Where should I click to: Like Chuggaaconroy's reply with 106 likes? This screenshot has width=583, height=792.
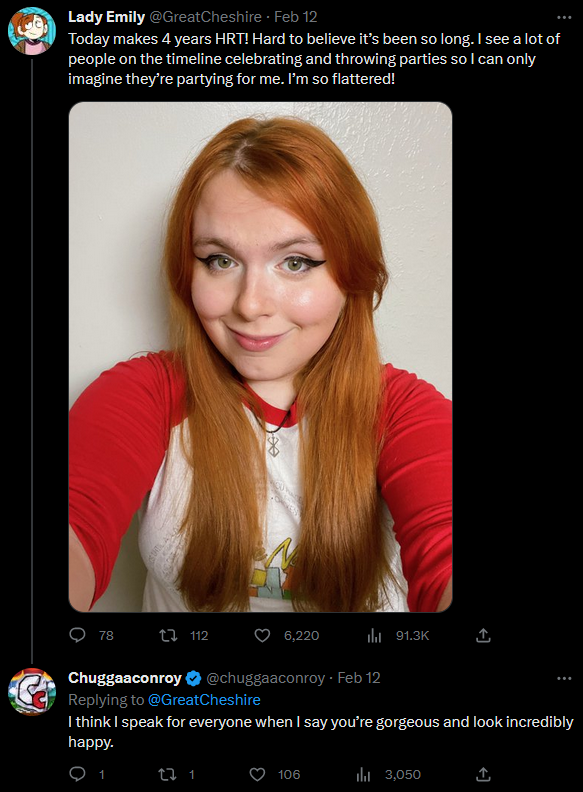(258, 774)
